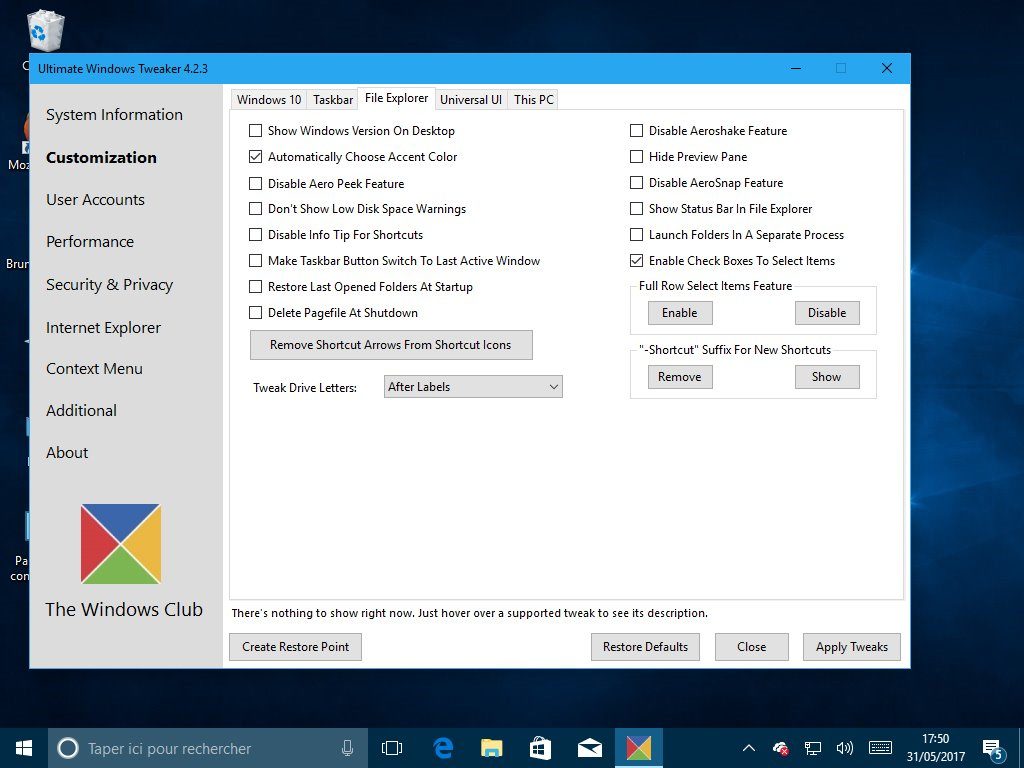Open File Explorer from the taskbar
Image resolution: width=1024 pixels, height=768 pixels.
coord(492,748)
